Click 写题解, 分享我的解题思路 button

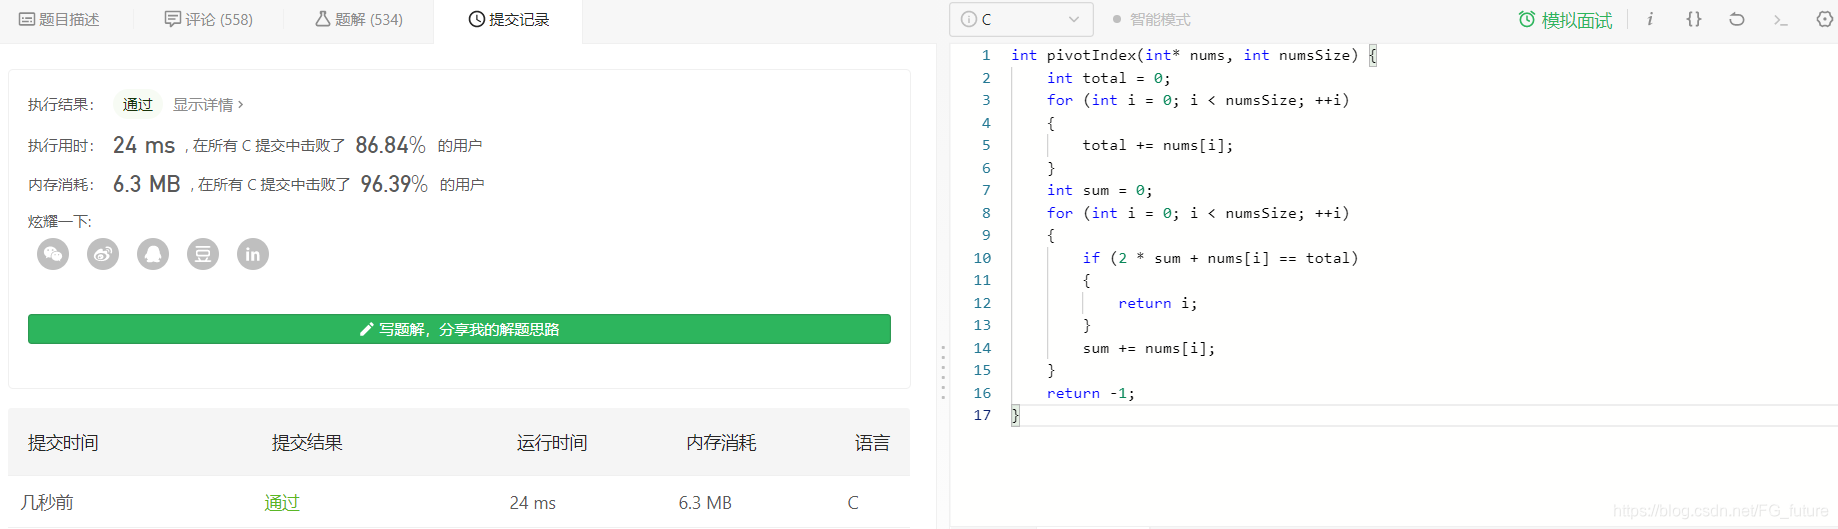pos(459,329)
